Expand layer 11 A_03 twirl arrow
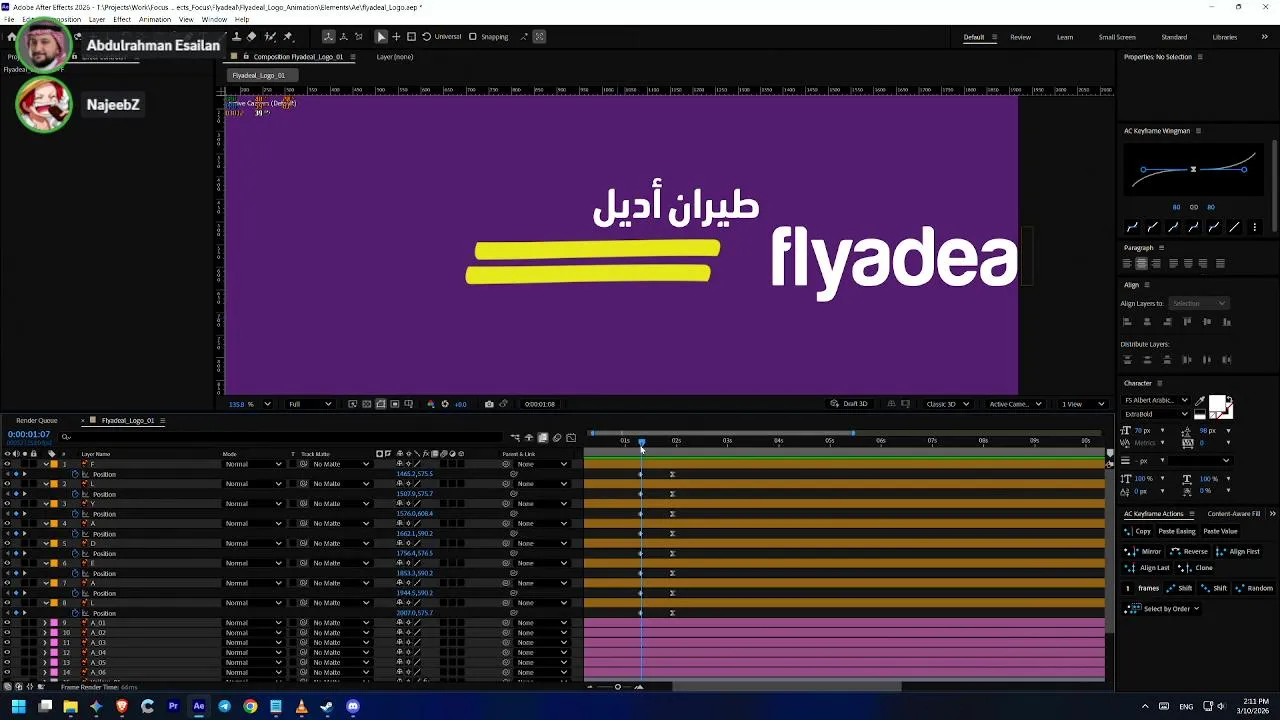The width and height of the screenshot is (1280, 720). coord(45,643)
